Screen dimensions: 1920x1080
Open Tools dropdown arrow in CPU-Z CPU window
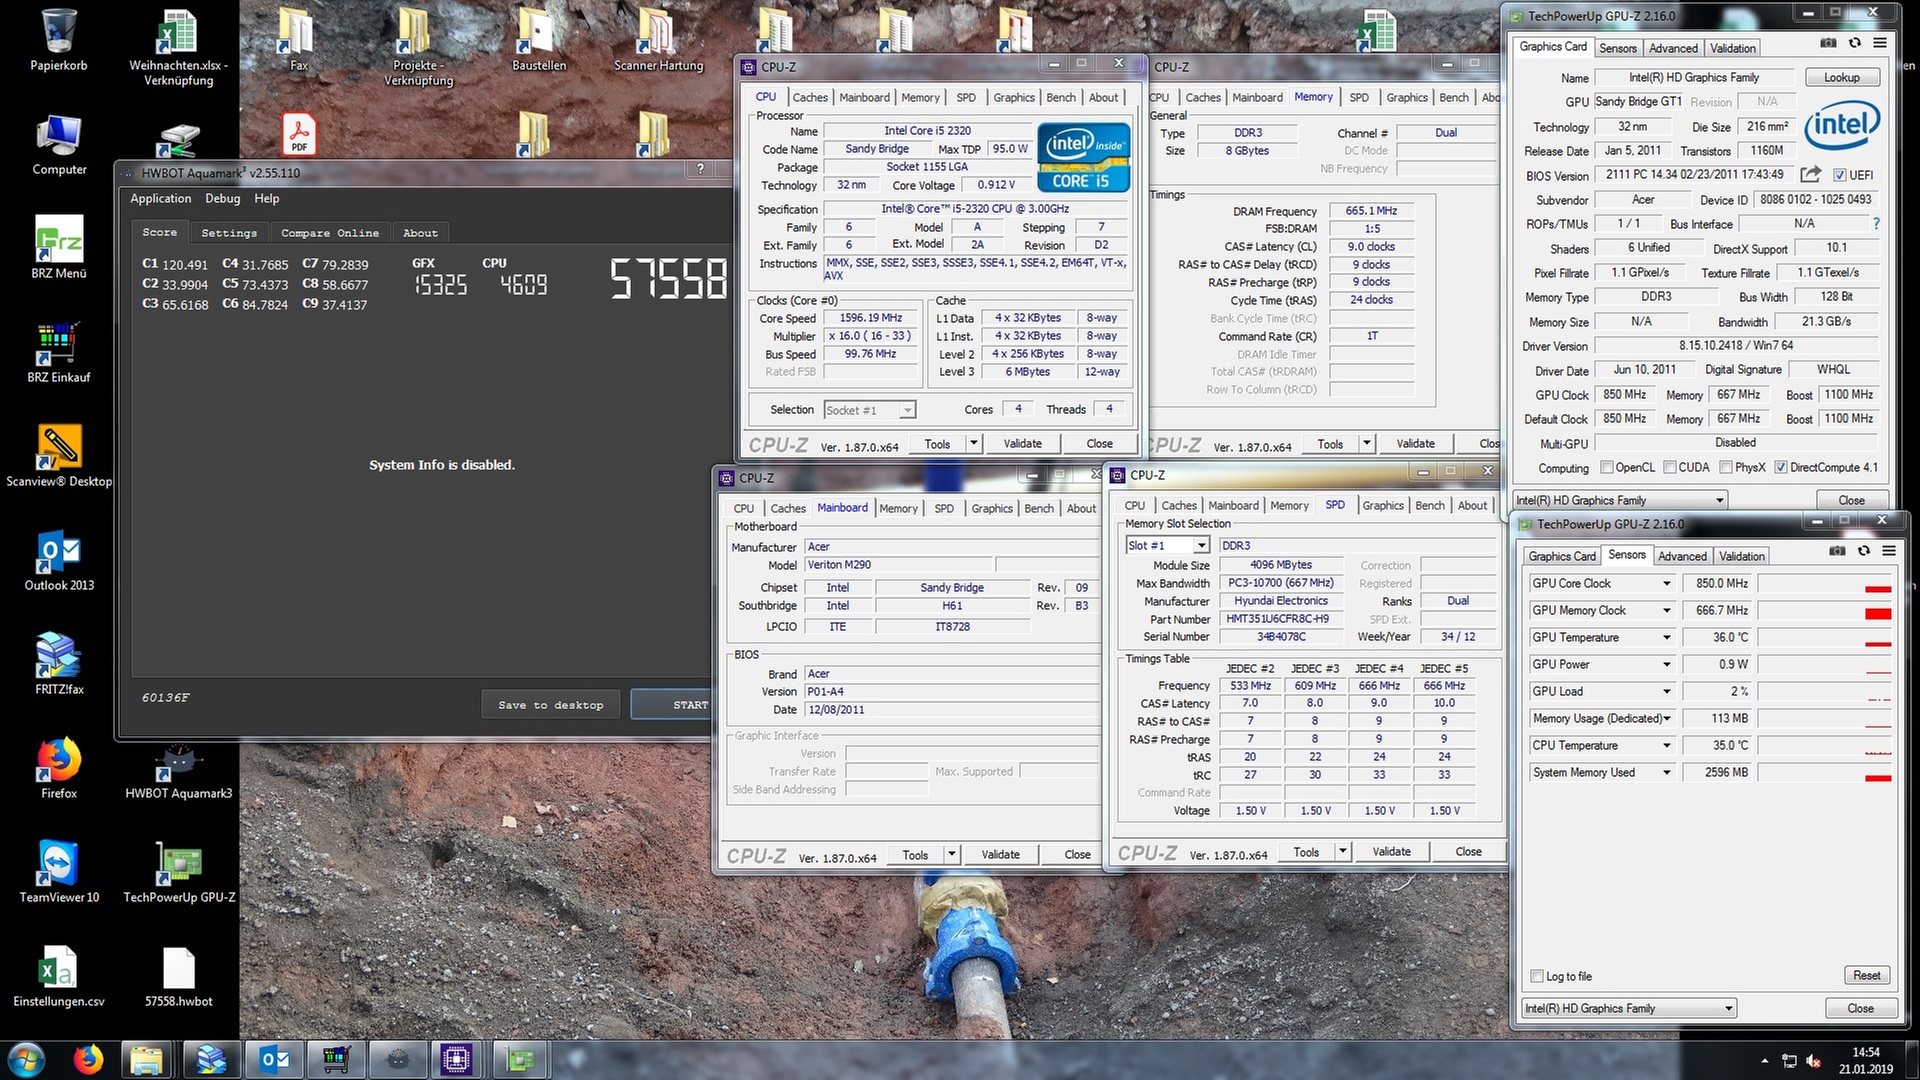(x=973, y=443)
